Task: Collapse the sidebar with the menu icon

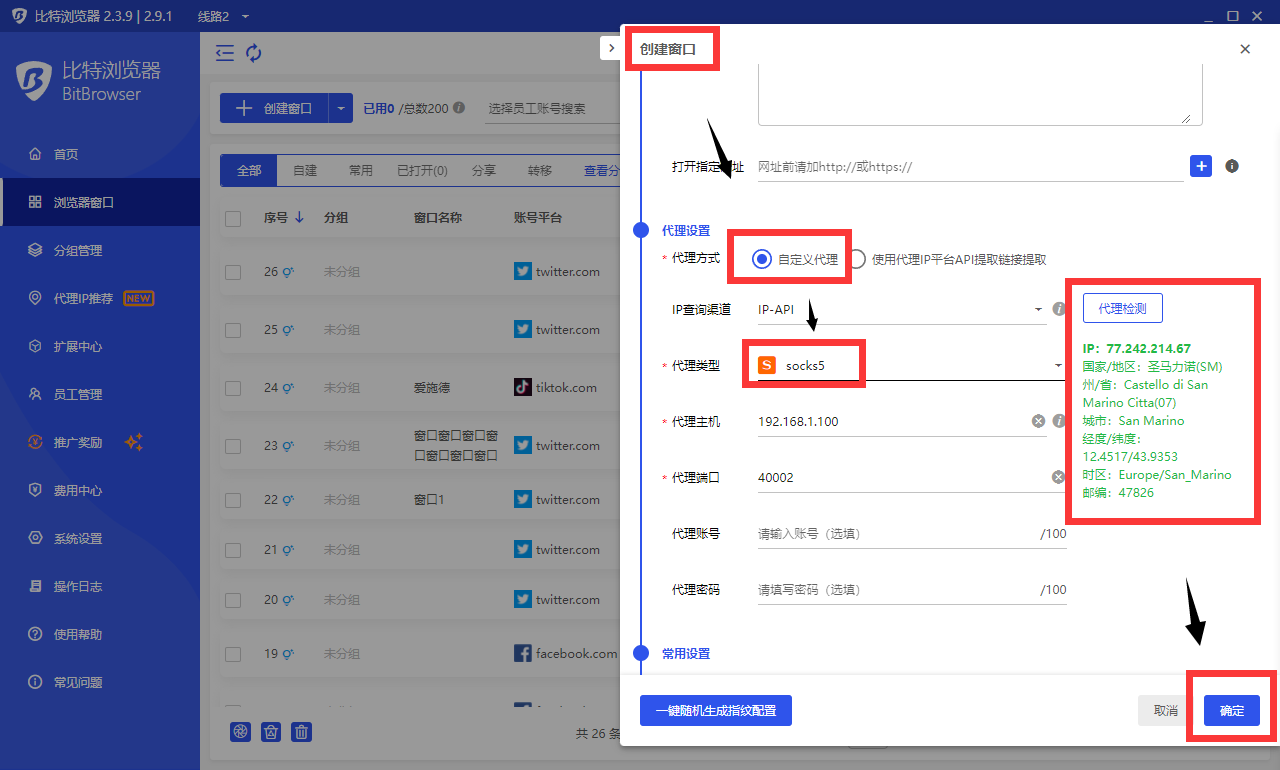Action: (225, 53)
